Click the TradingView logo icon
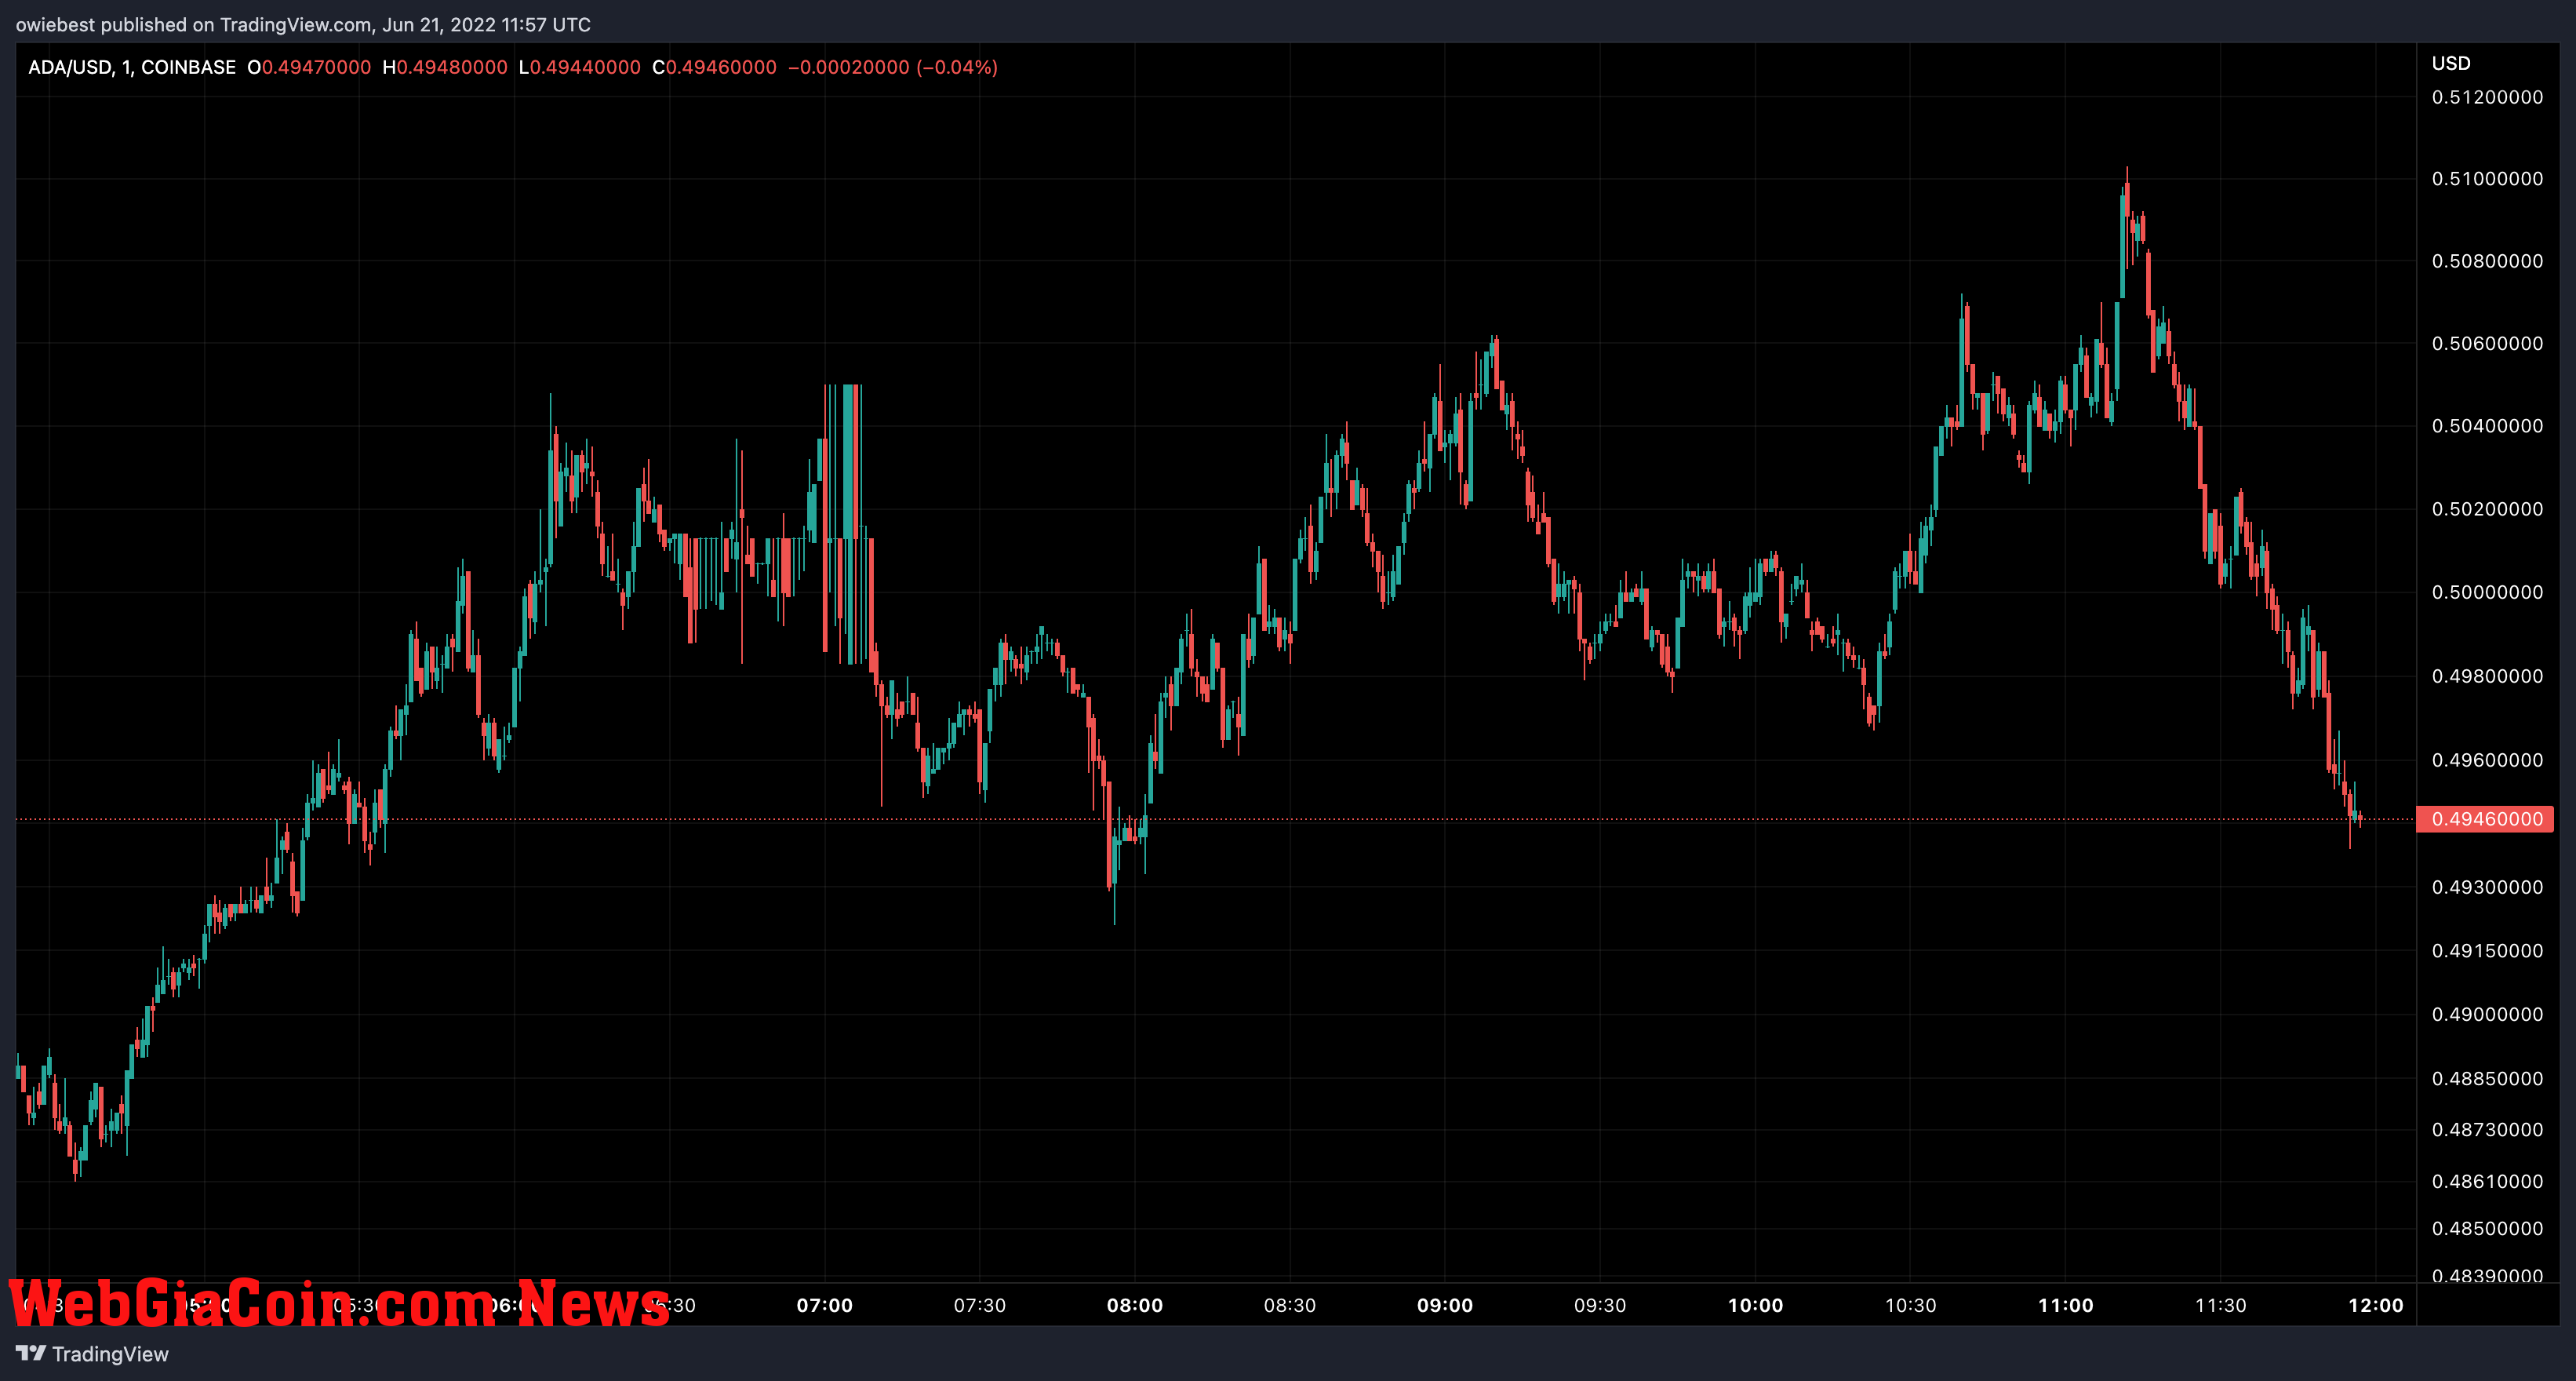Image resolution: width=2576 pixels, height=1381 pixels. pos(31,1353)
